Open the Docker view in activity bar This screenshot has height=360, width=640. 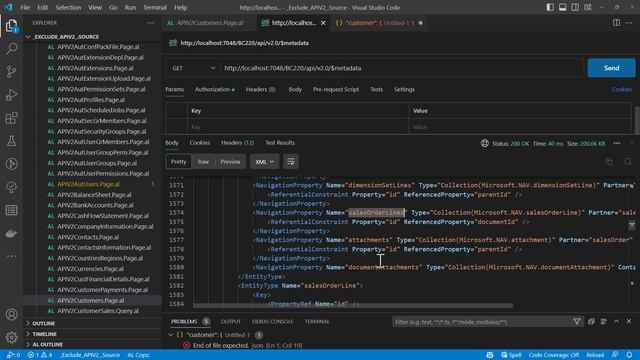click(x=11, y=233)
